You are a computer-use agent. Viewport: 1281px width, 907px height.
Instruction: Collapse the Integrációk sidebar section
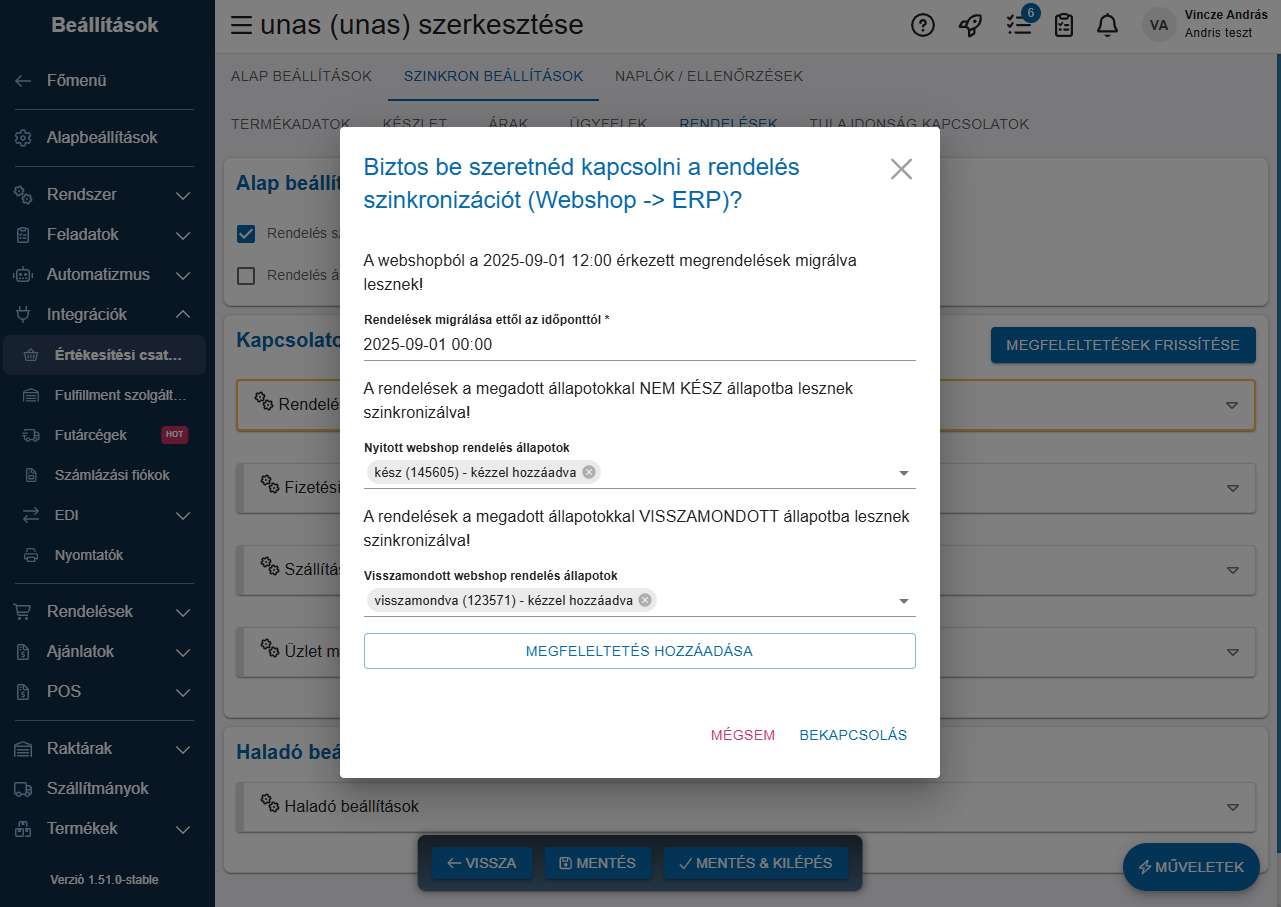(183, 314)
